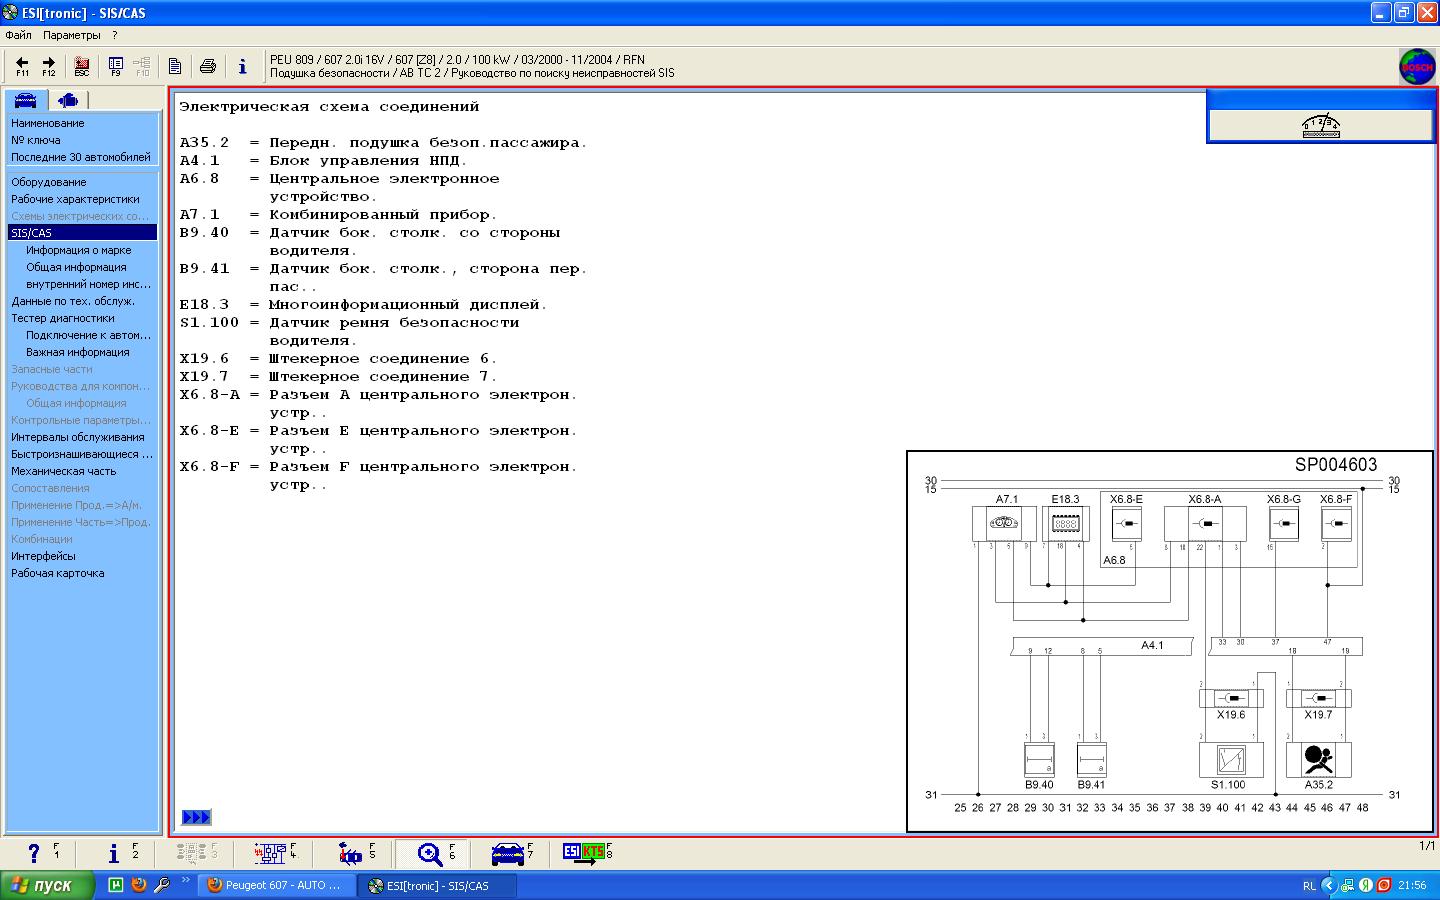Click the X19.6 legend line text
1440x900 pixels.
pyautogui.click(x=338, y=359)
